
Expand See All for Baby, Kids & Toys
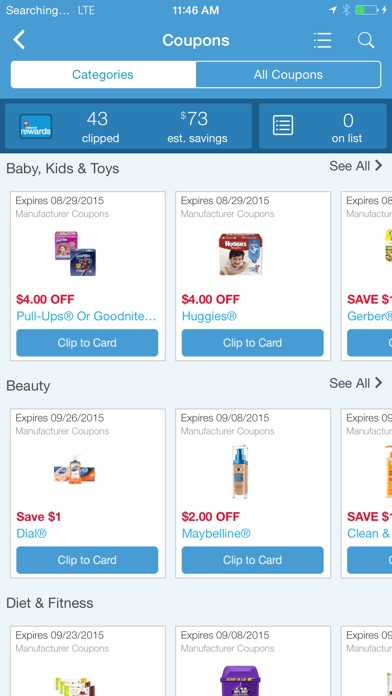pyautogui.click(x=356, y=166)
